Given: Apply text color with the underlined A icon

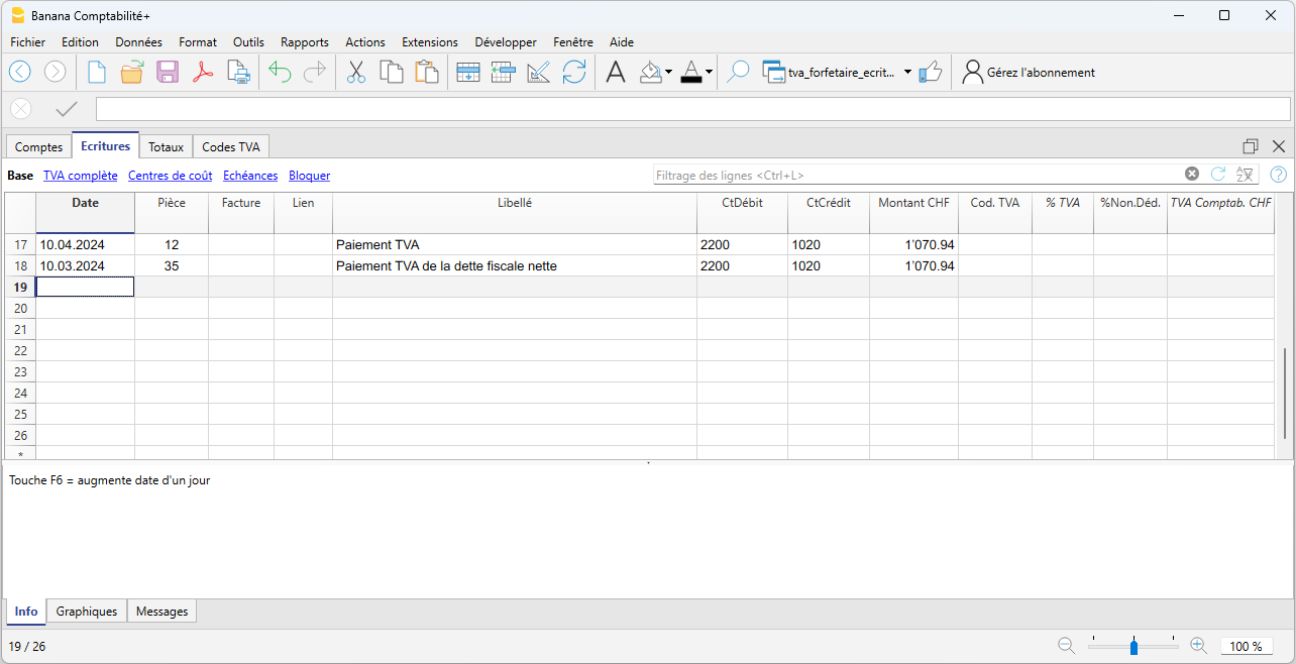Looking at the screenshot, I should (691, 72).
